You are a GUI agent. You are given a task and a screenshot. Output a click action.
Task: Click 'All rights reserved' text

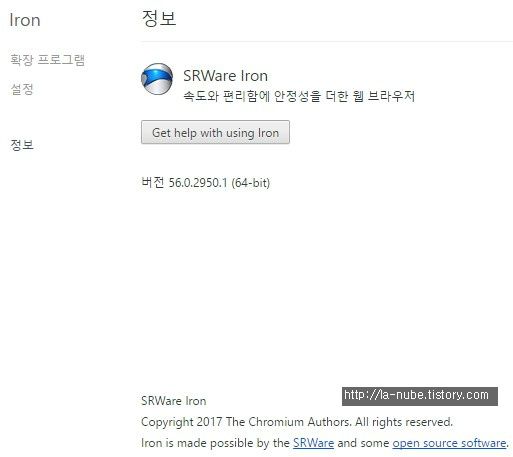click(404, 422)
